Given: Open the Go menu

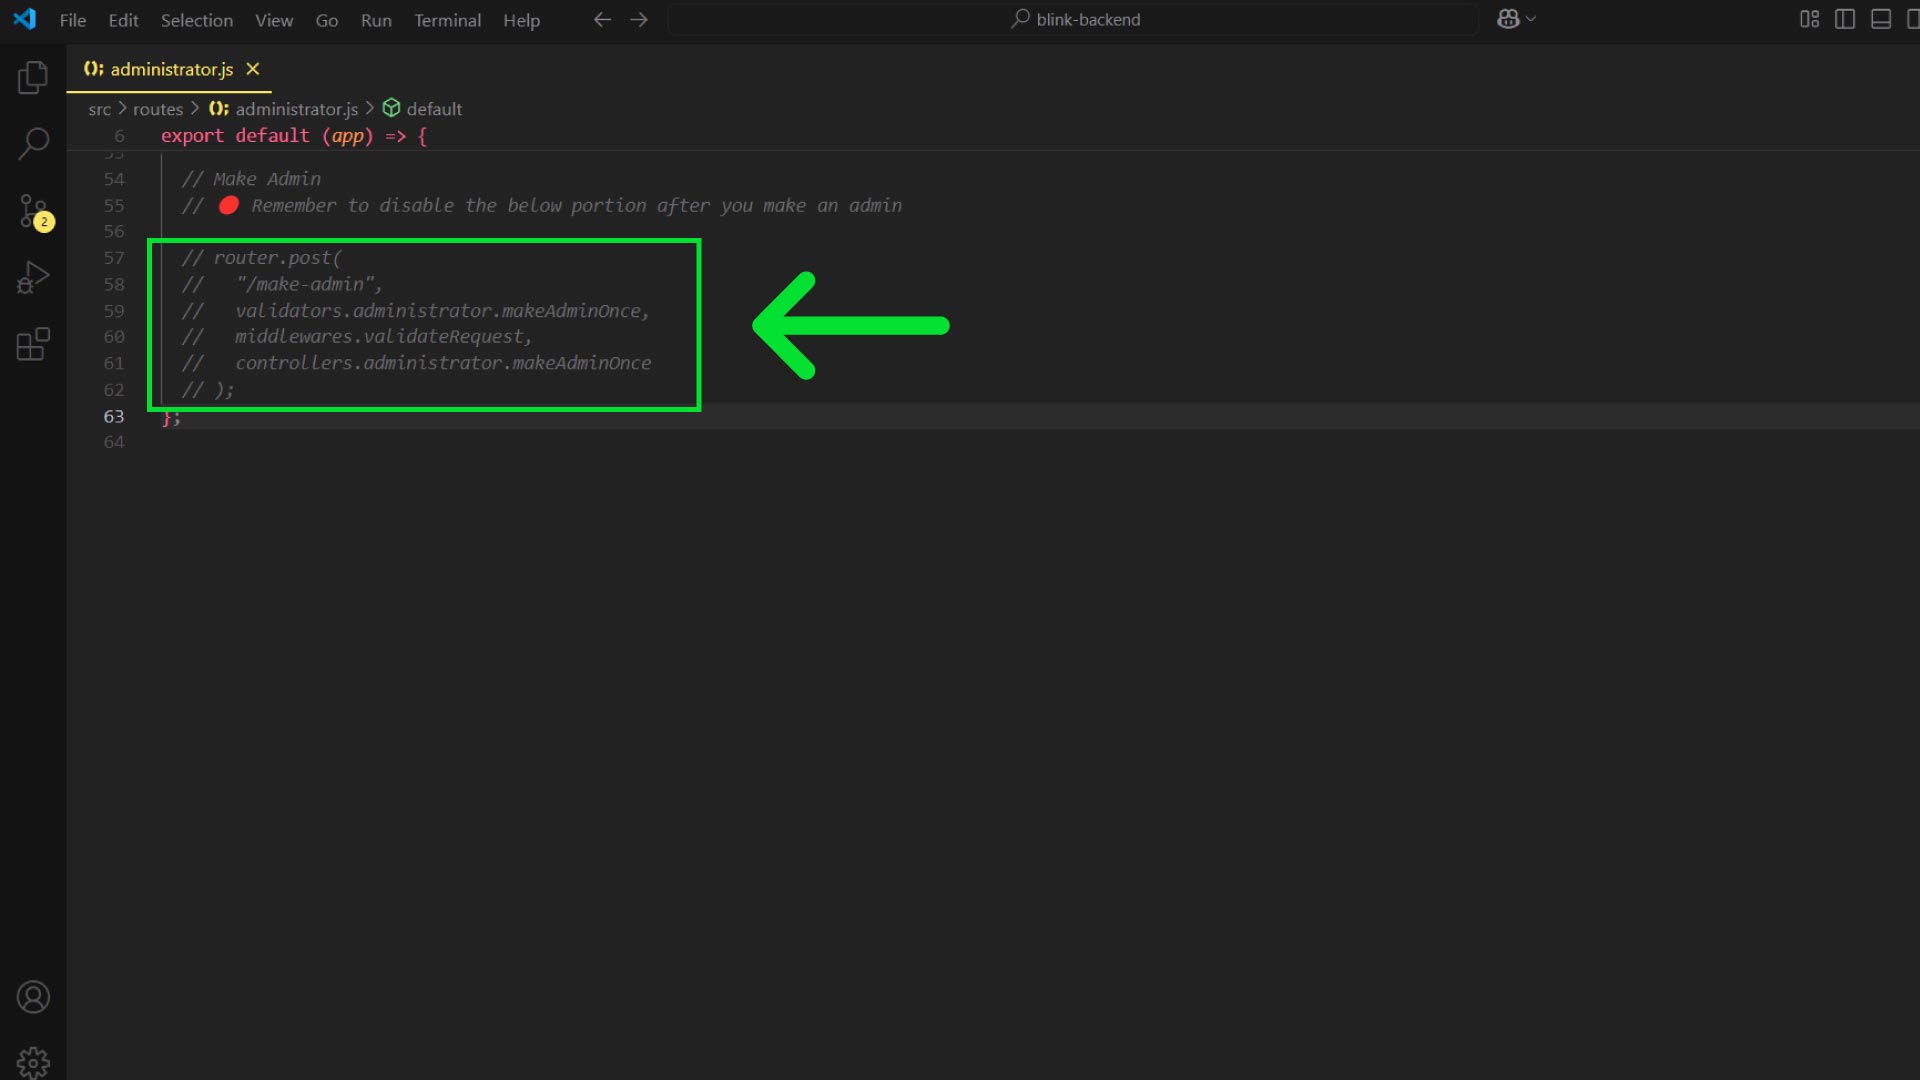Looking at the screenshot, I should [326, 20].
